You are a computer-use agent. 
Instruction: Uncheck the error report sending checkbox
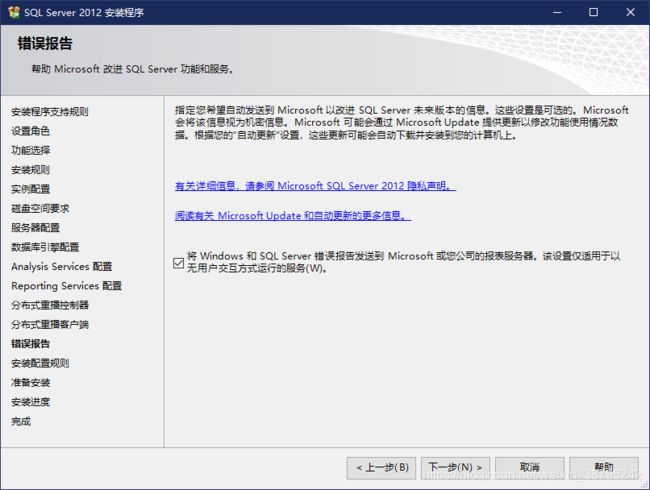pyautogui.click(x=179, y=263)
